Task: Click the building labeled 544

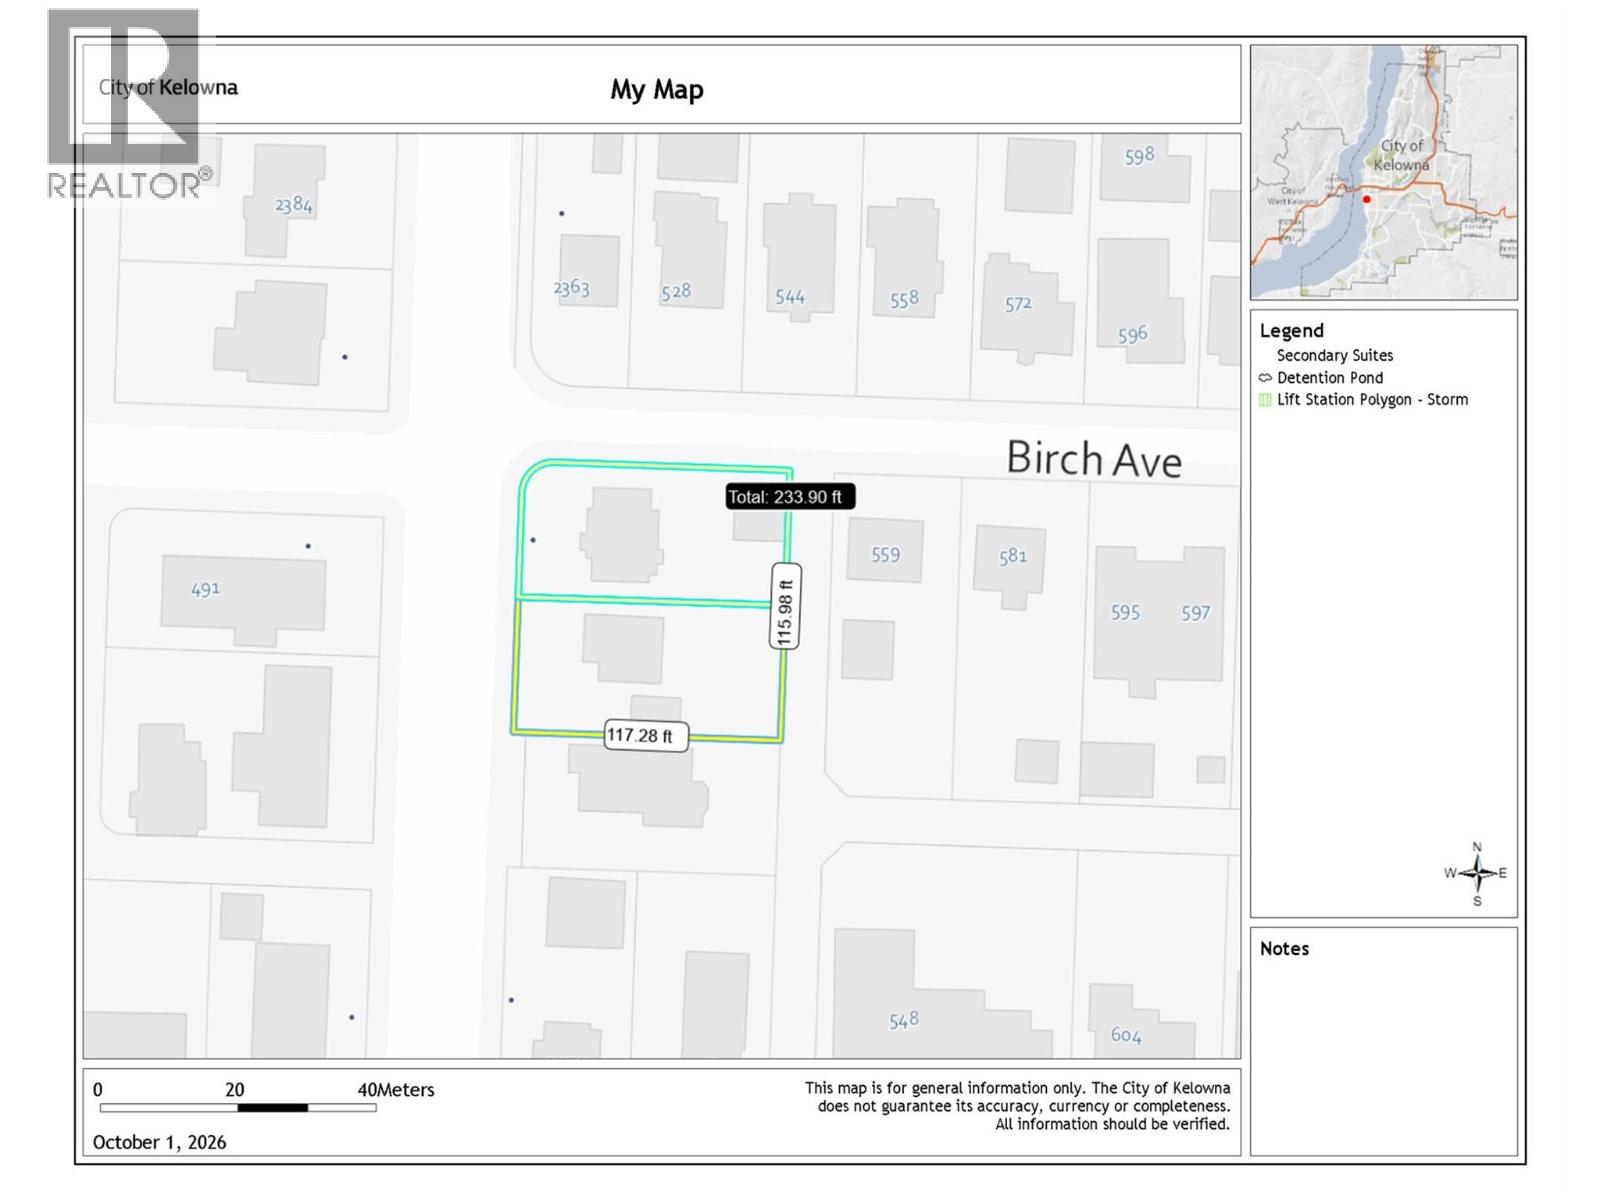Action: tap(799, 257)
